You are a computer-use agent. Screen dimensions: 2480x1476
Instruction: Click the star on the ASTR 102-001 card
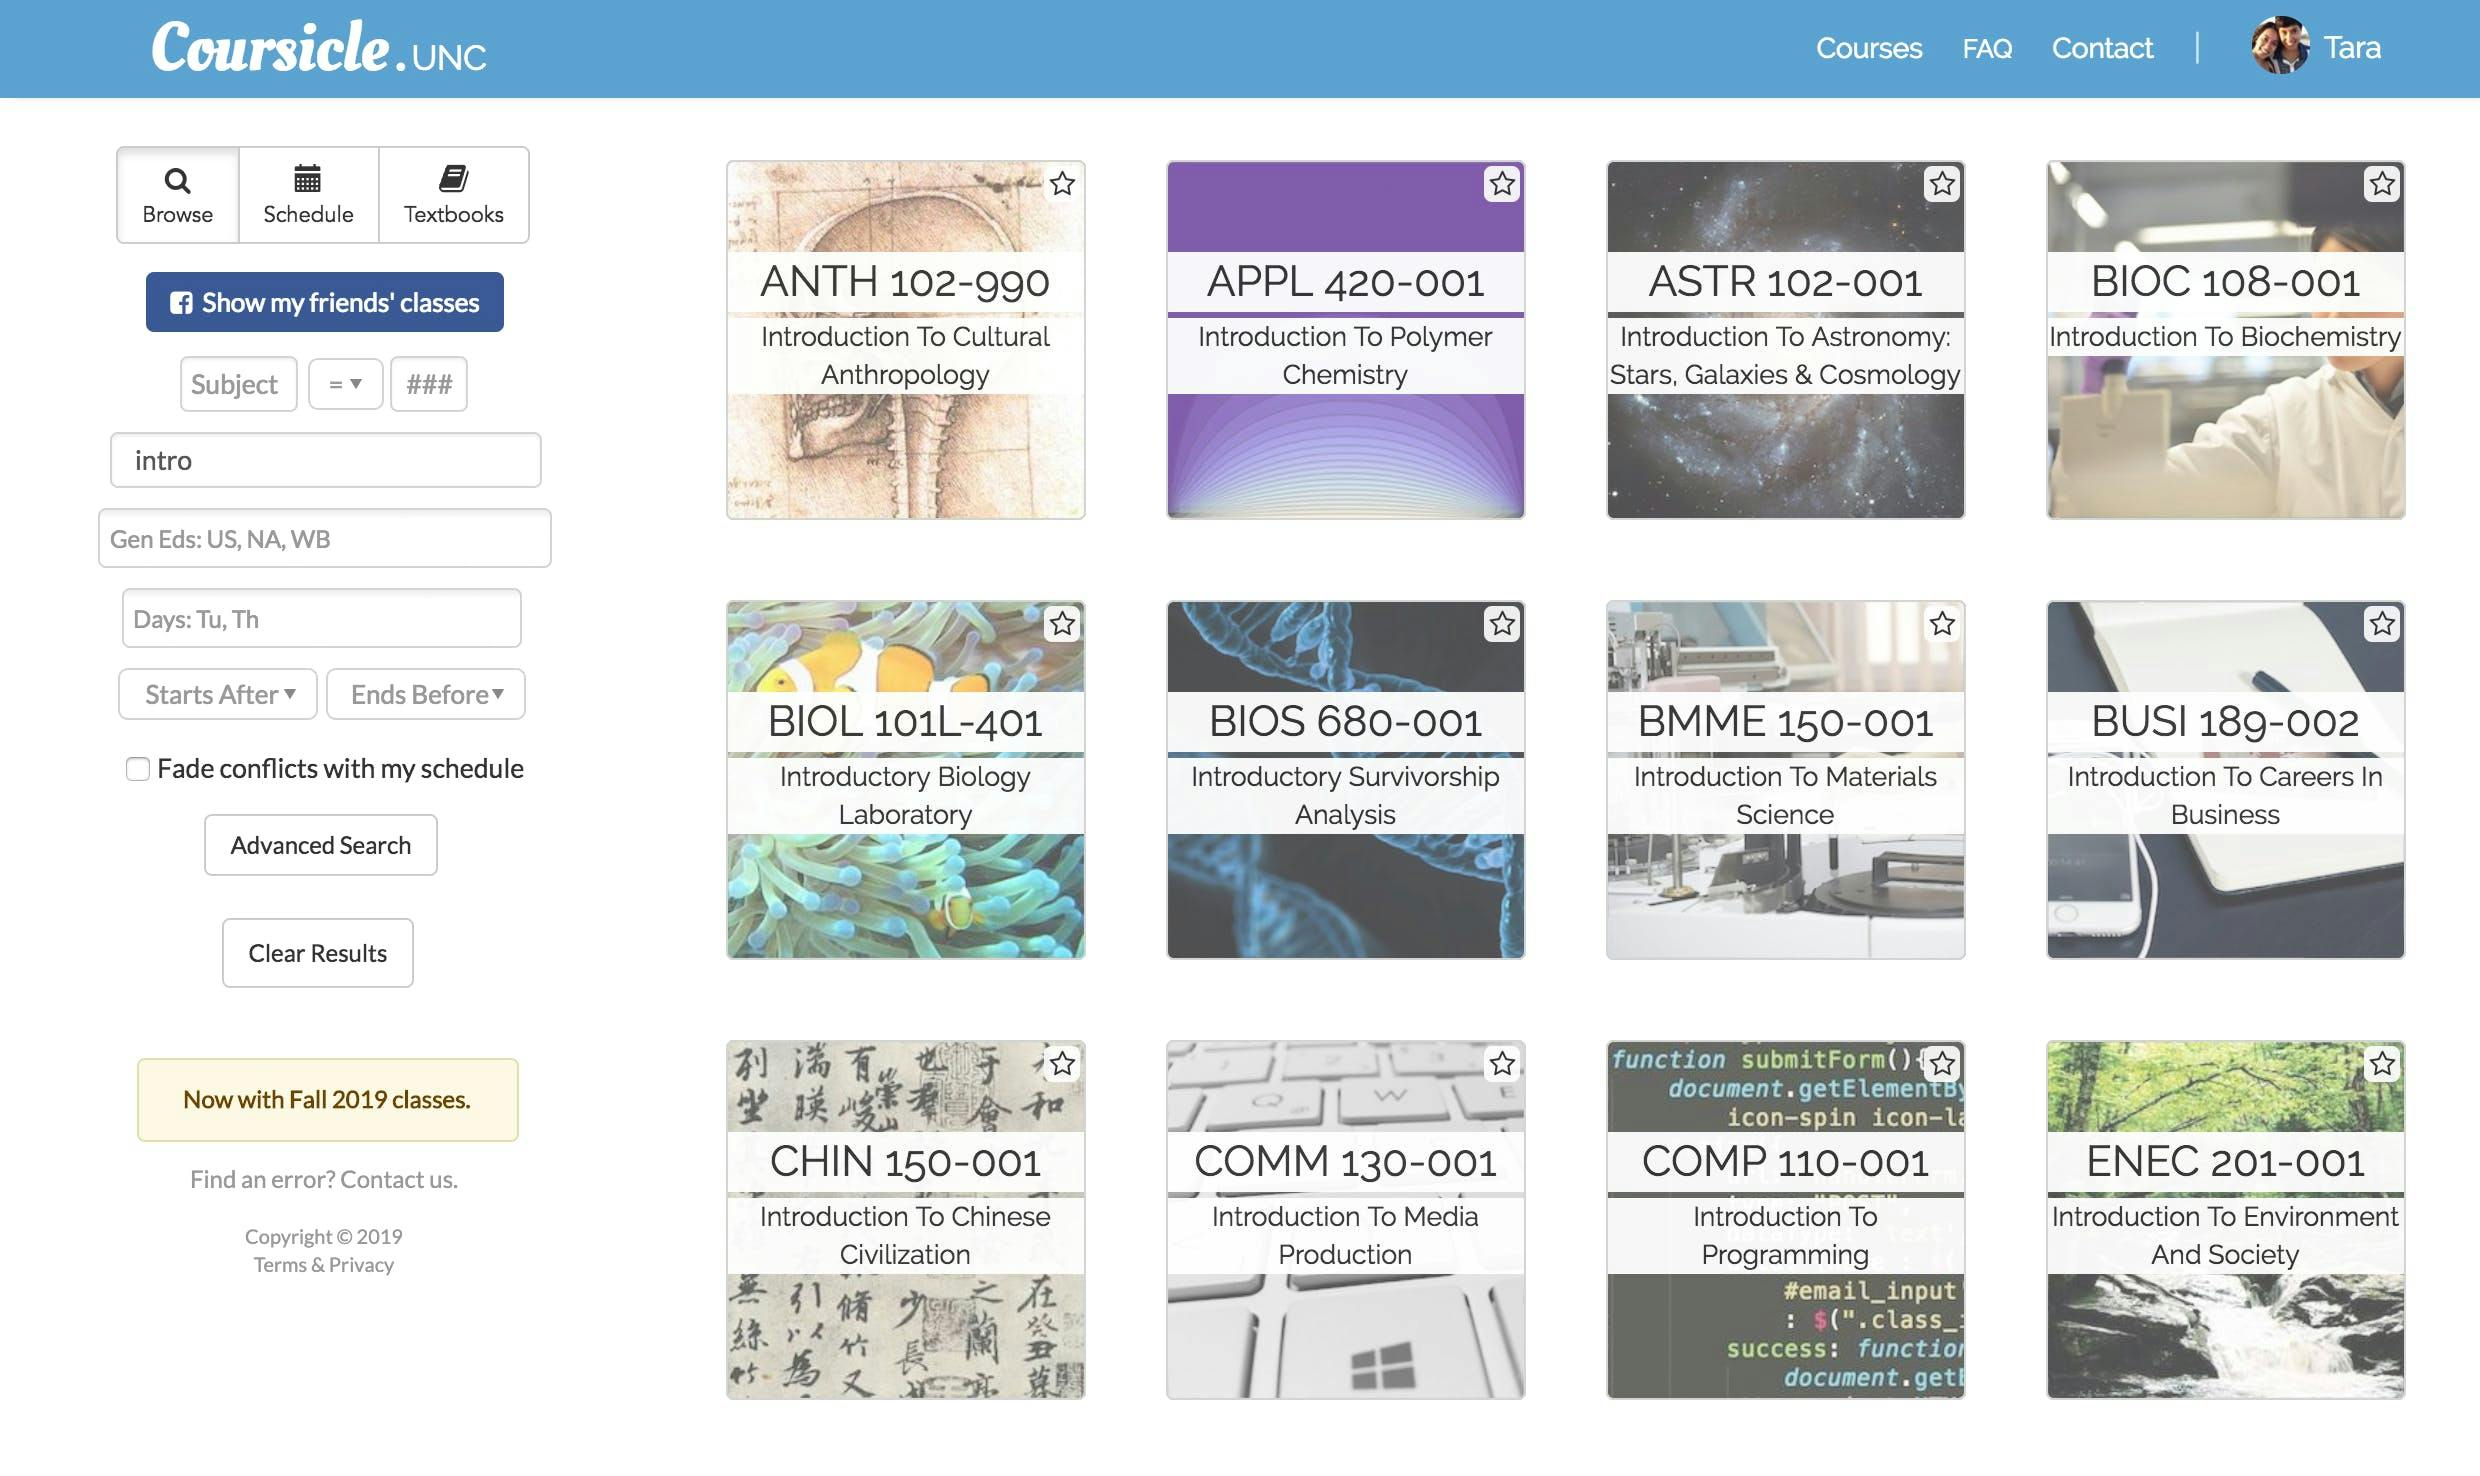pos(1942,184)
